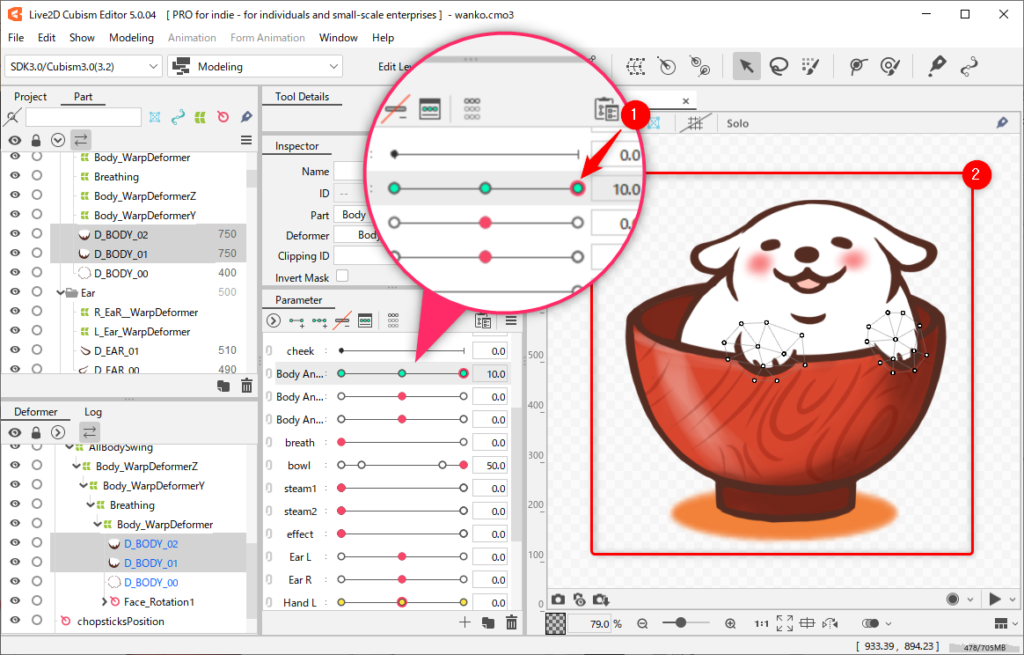The image size is (1024, 655).
Task: Click the mesh edit pen tool
Action: 936,67
